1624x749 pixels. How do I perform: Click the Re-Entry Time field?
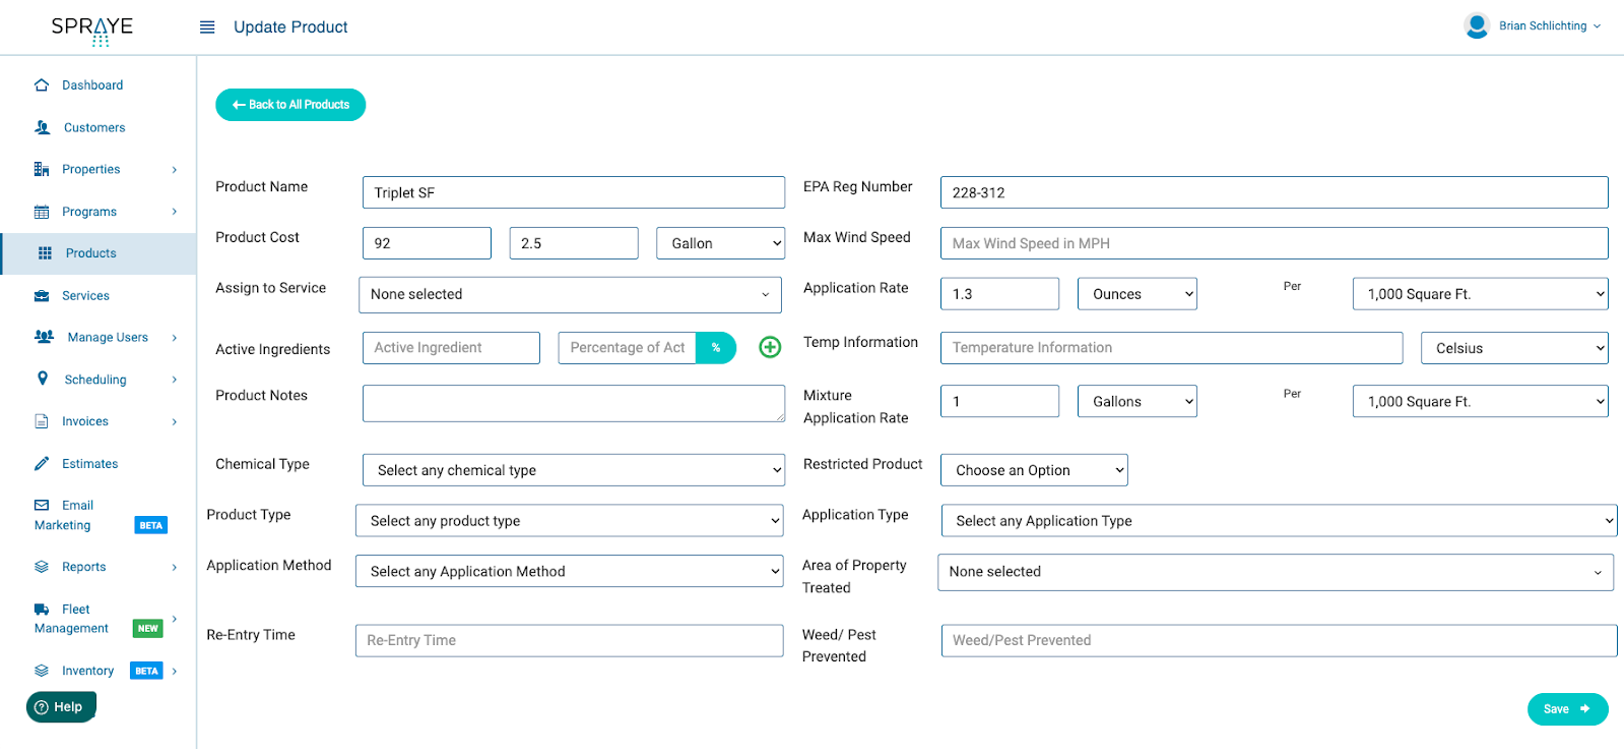click(569, 641)
